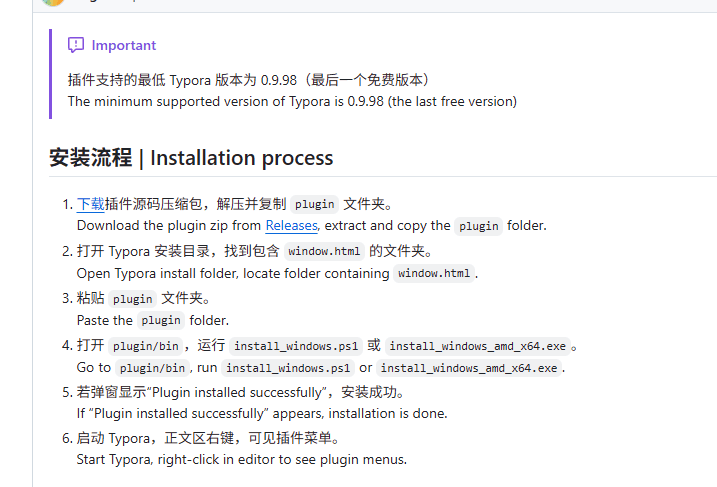Screen dimensions: 717x487
Task: Click the line 若弹窗显示 Plugin installed successfully
Action: [241, 392]
